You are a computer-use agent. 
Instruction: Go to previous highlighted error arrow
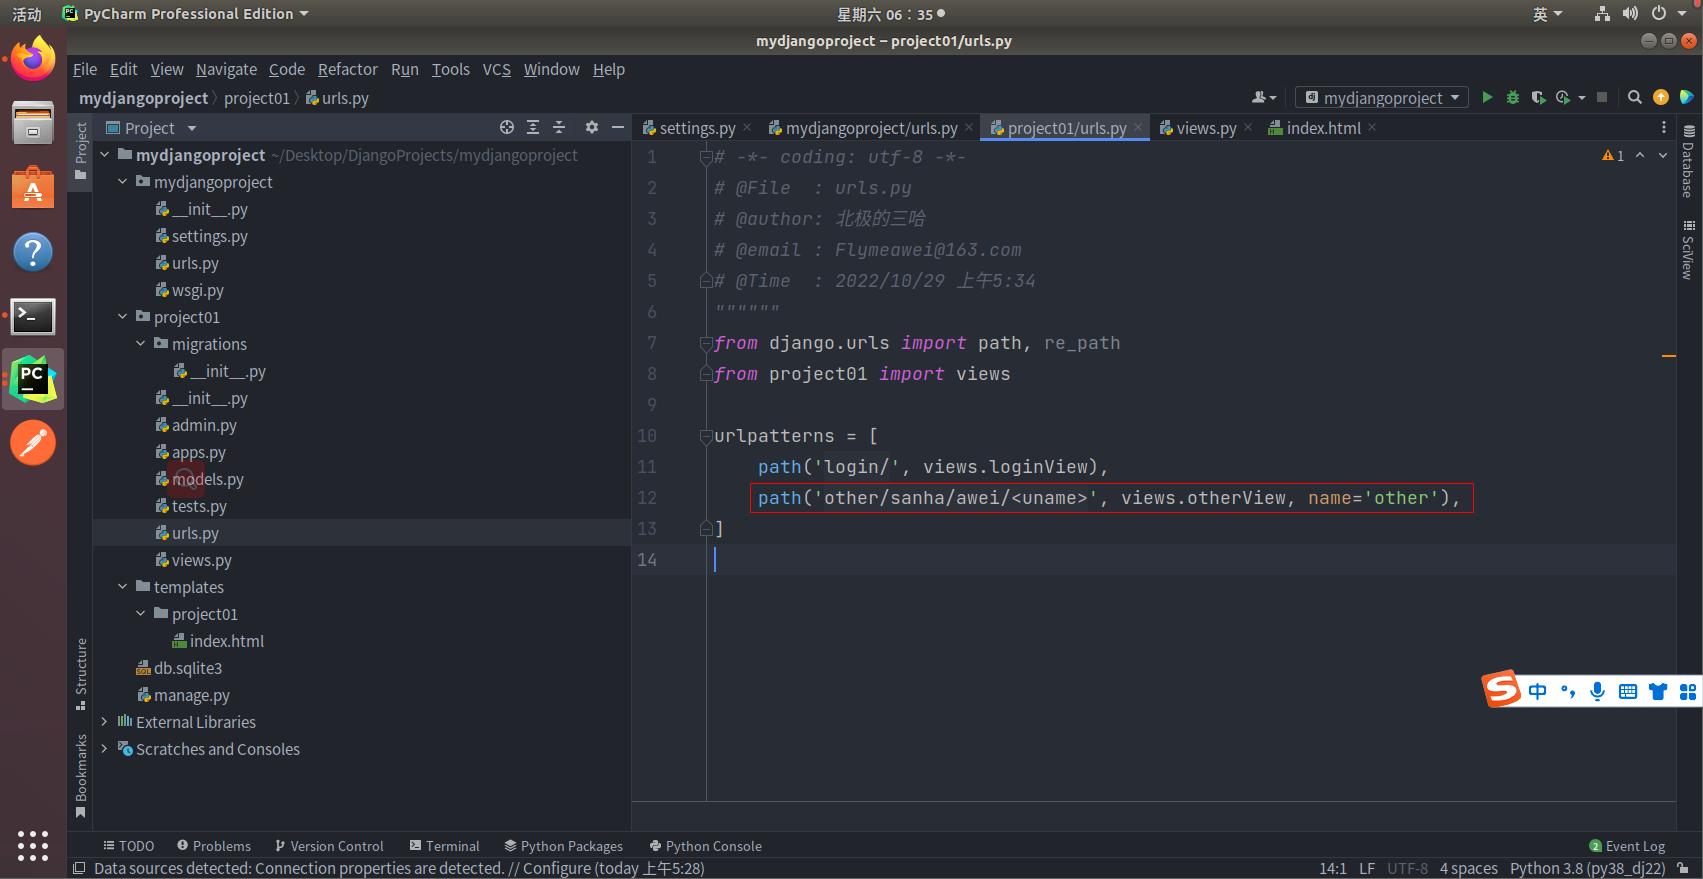tap(1640, 156)
